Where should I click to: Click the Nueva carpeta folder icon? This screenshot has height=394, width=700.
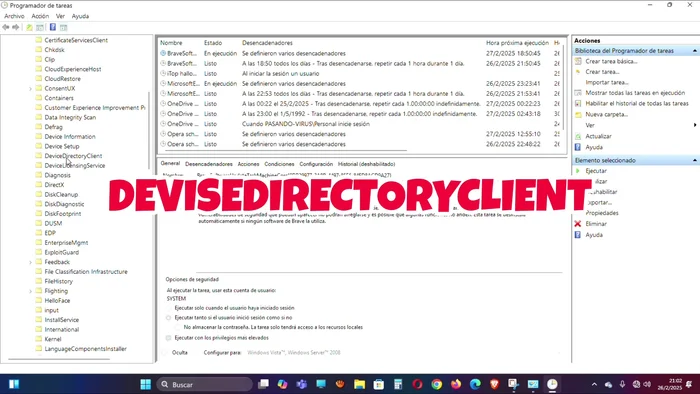(x=578, y=114)
